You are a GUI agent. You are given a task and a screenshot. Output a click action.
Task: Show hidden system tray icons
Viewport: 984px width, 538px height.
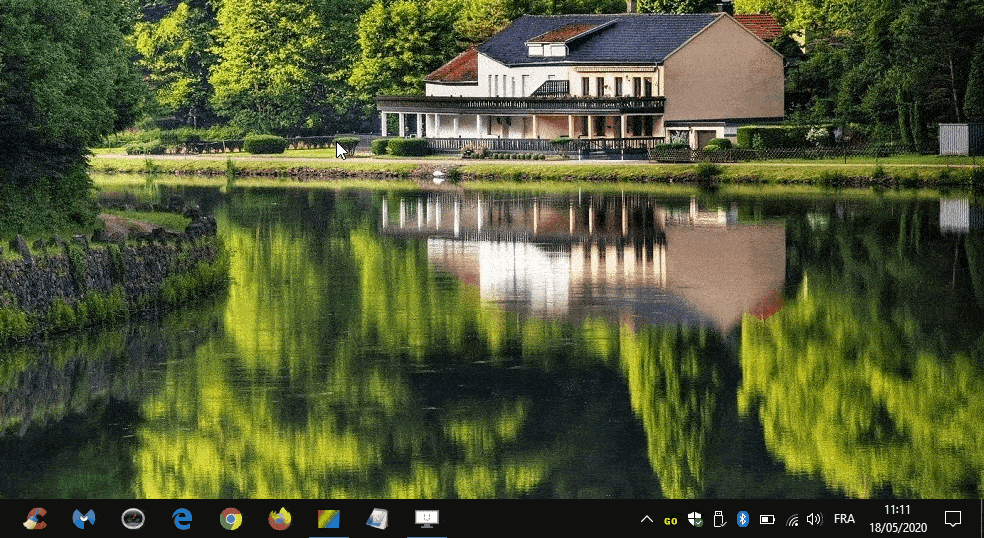click(646, 519)
